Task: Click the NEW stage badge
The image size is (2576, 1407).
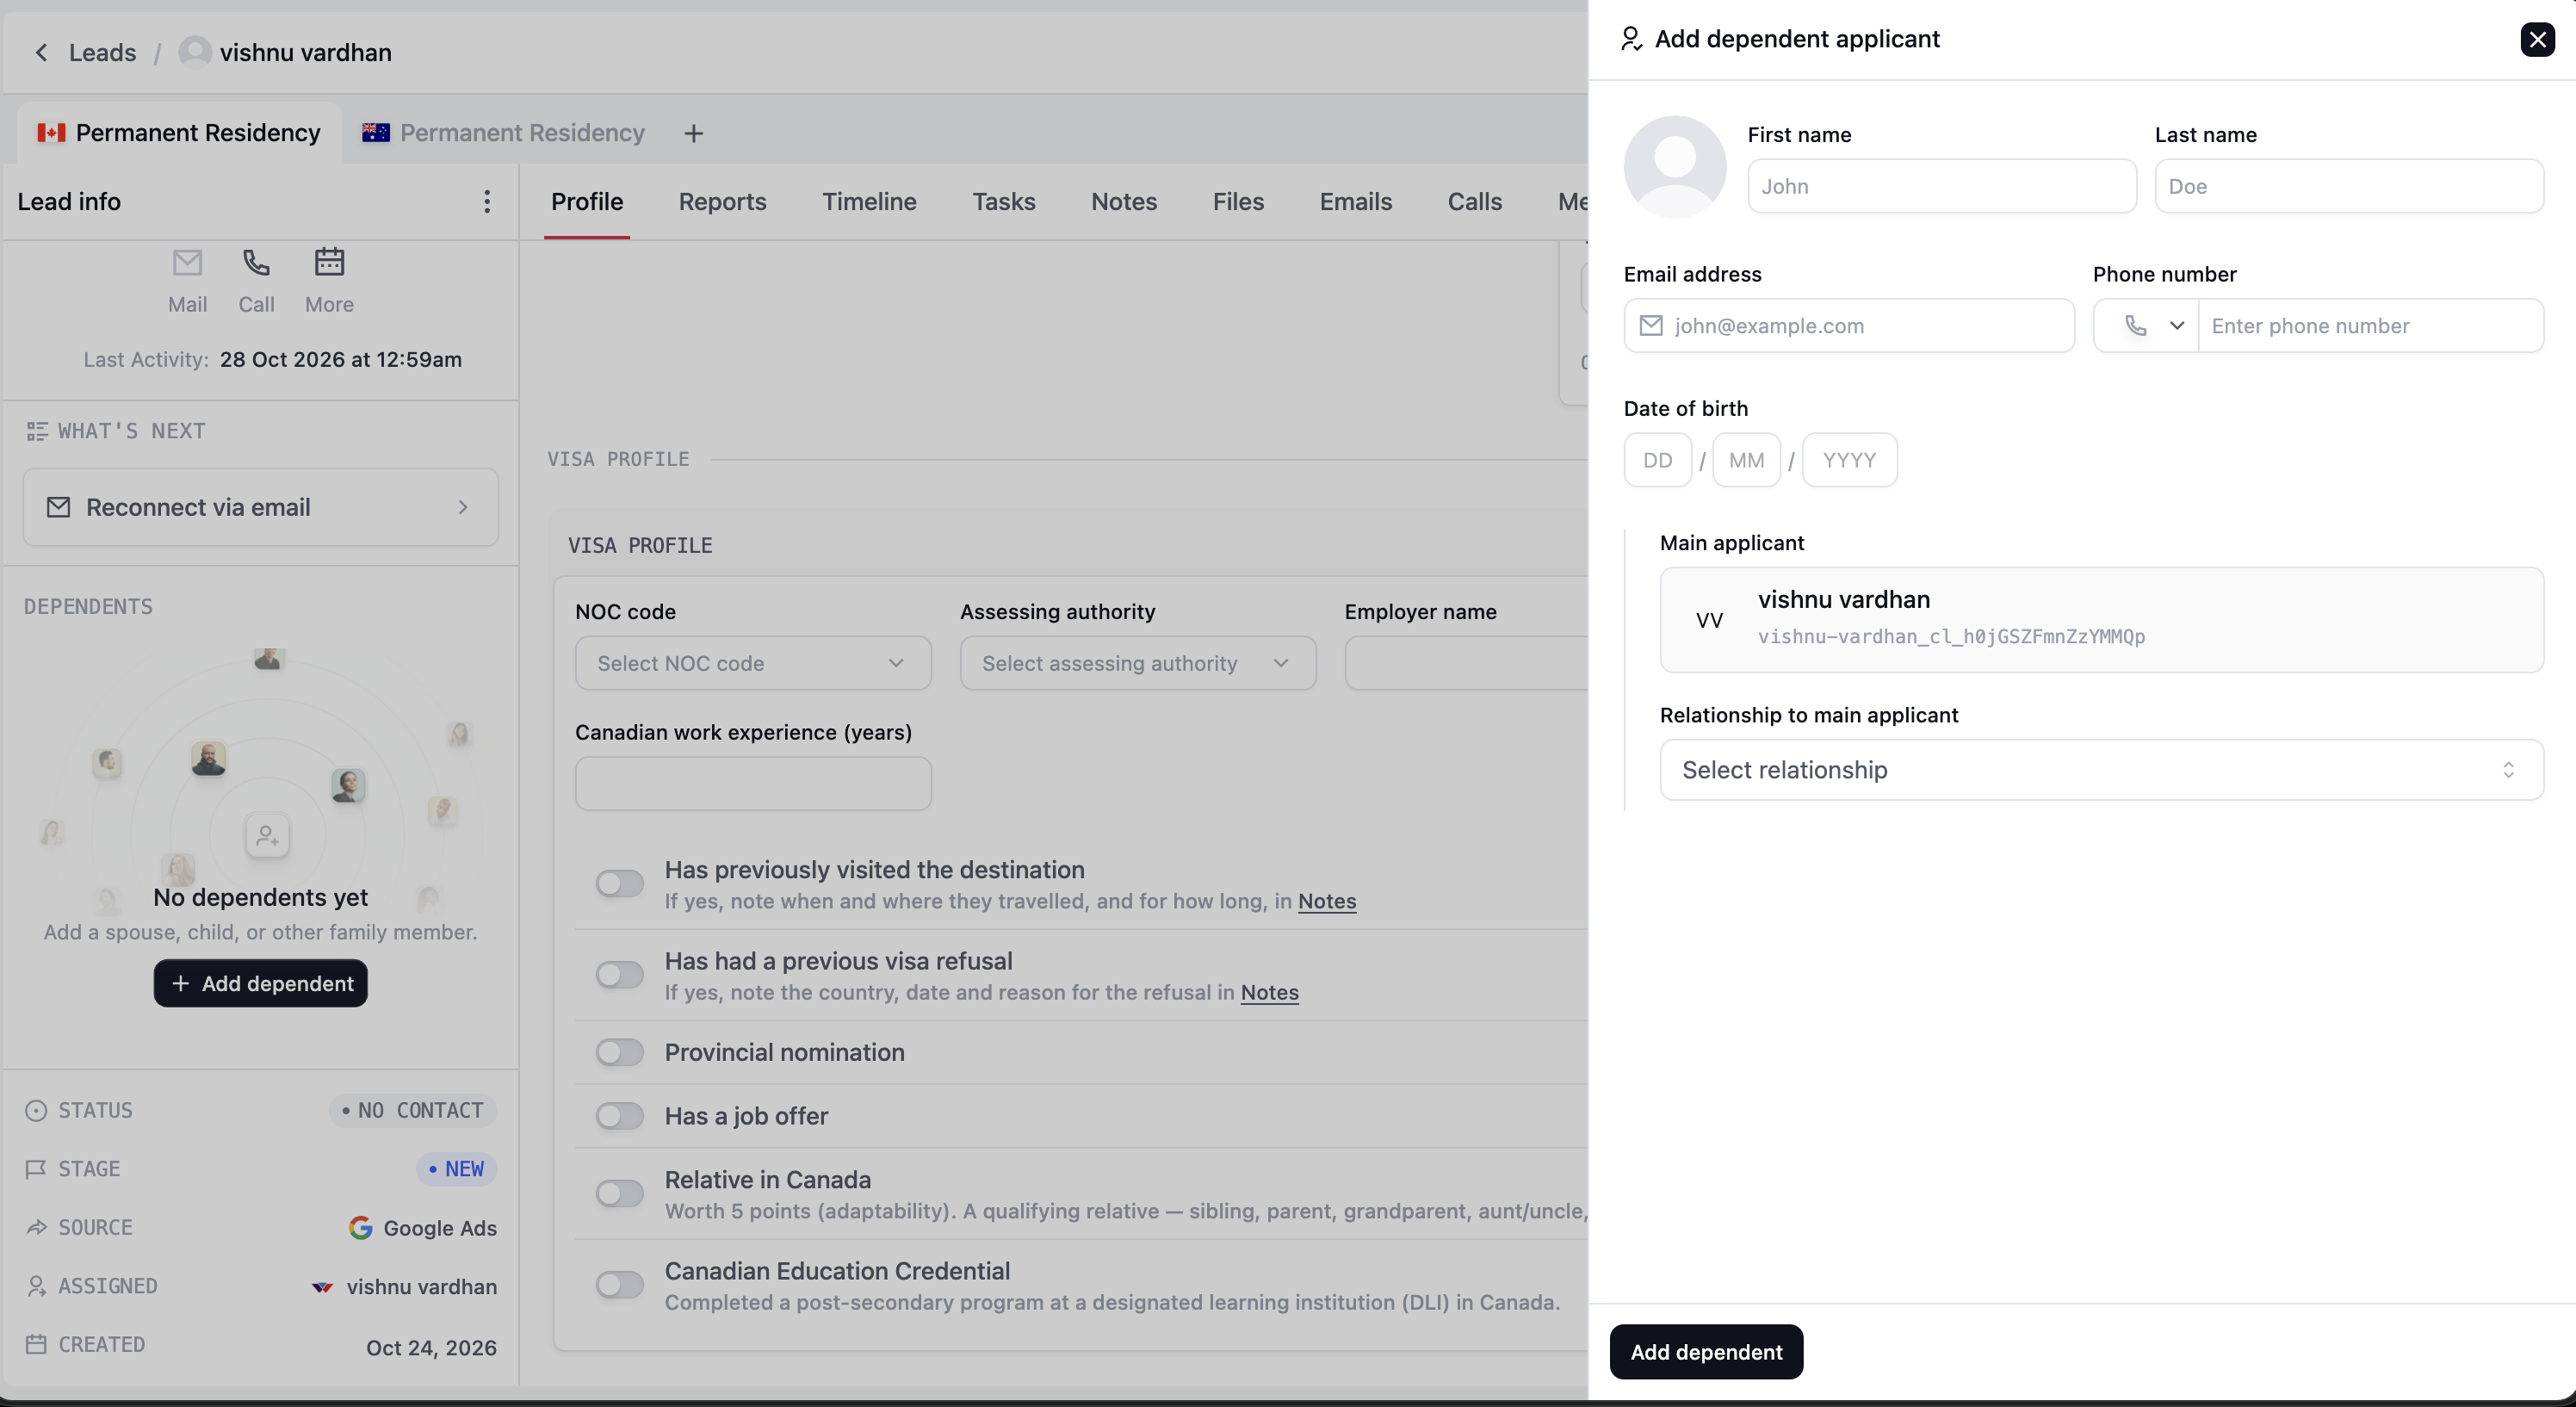Action: click(x=456, y=1168)
